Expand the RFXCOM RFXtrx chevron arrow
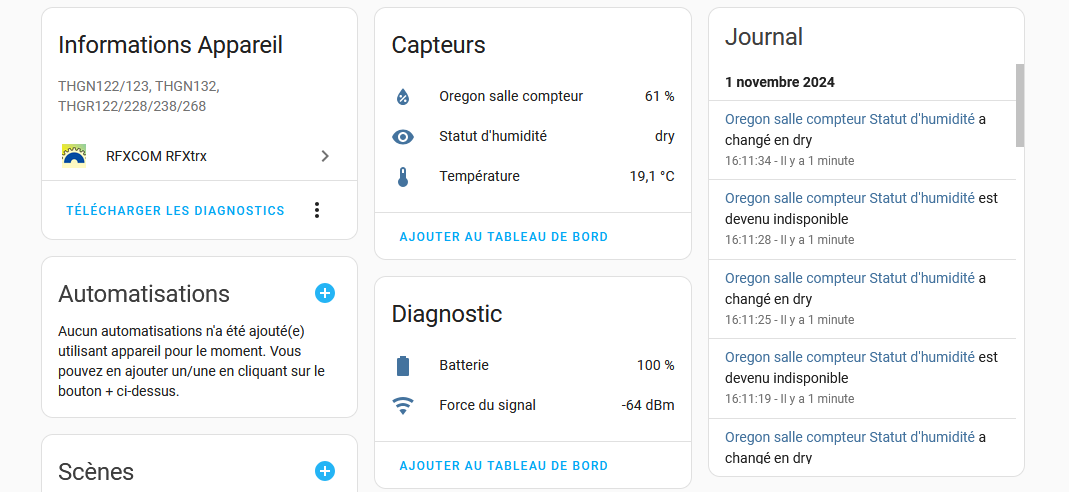Image resolution: width=1069 pixels, height=492 pixels. pyautogui.click(x=325, y=156)
